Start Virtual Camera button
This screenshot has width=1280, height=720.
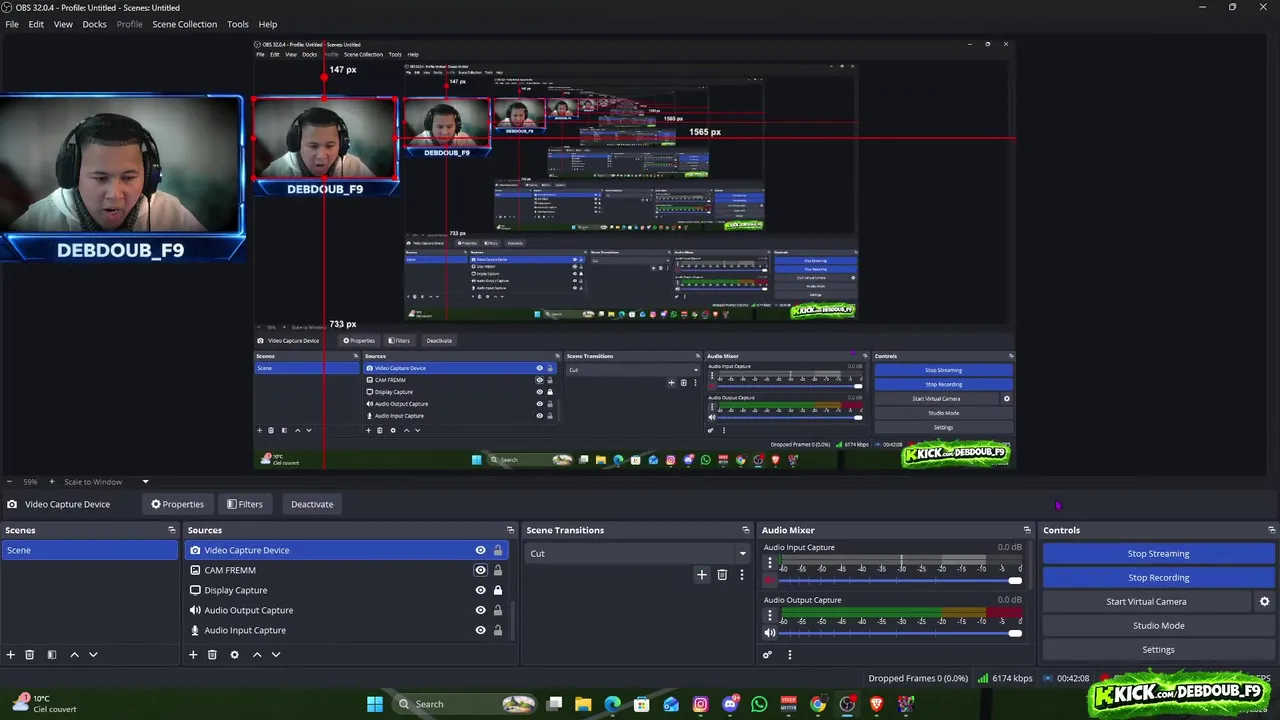point(1146,601)
